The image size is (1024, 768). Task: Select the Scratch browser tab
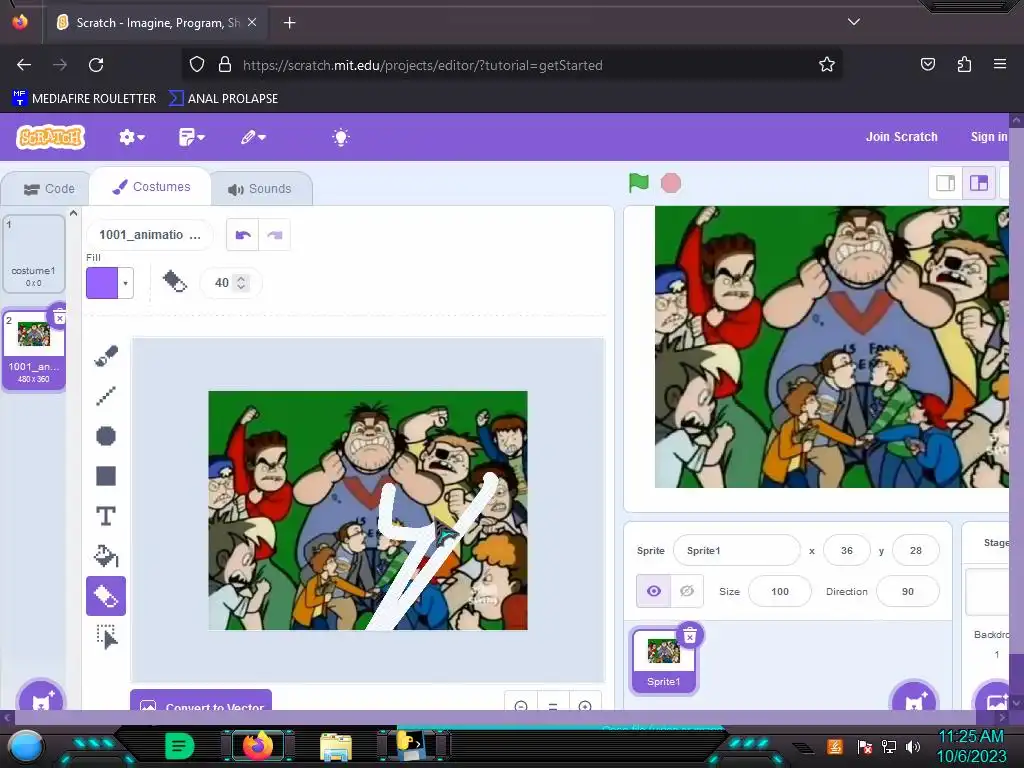point(157,23)
